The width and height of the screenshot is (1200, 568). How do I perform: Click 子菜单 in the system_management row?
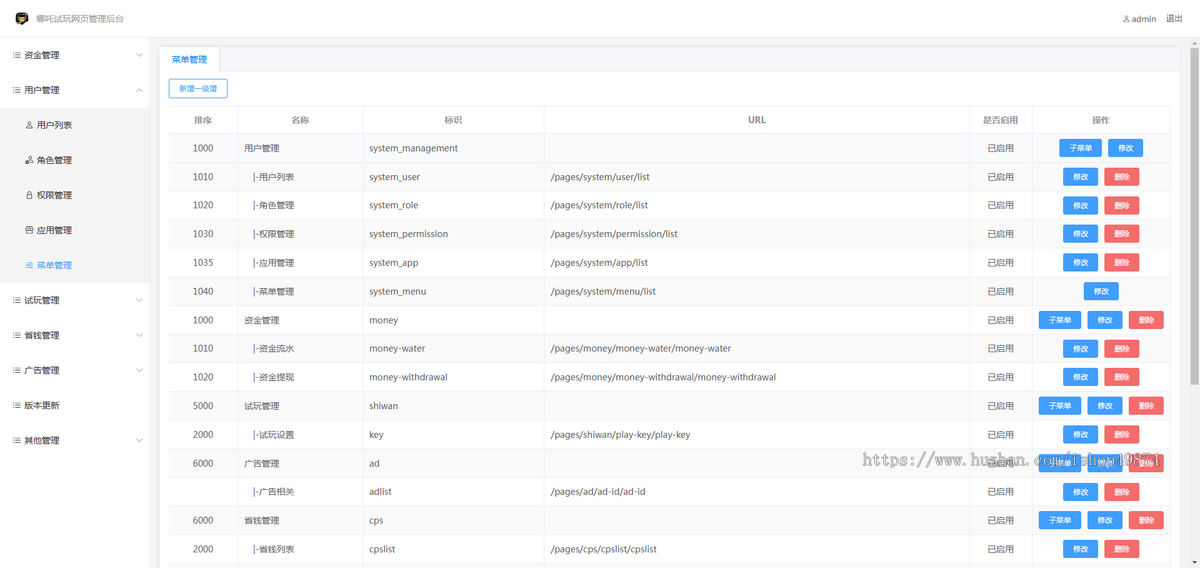tap(1080, 148)
